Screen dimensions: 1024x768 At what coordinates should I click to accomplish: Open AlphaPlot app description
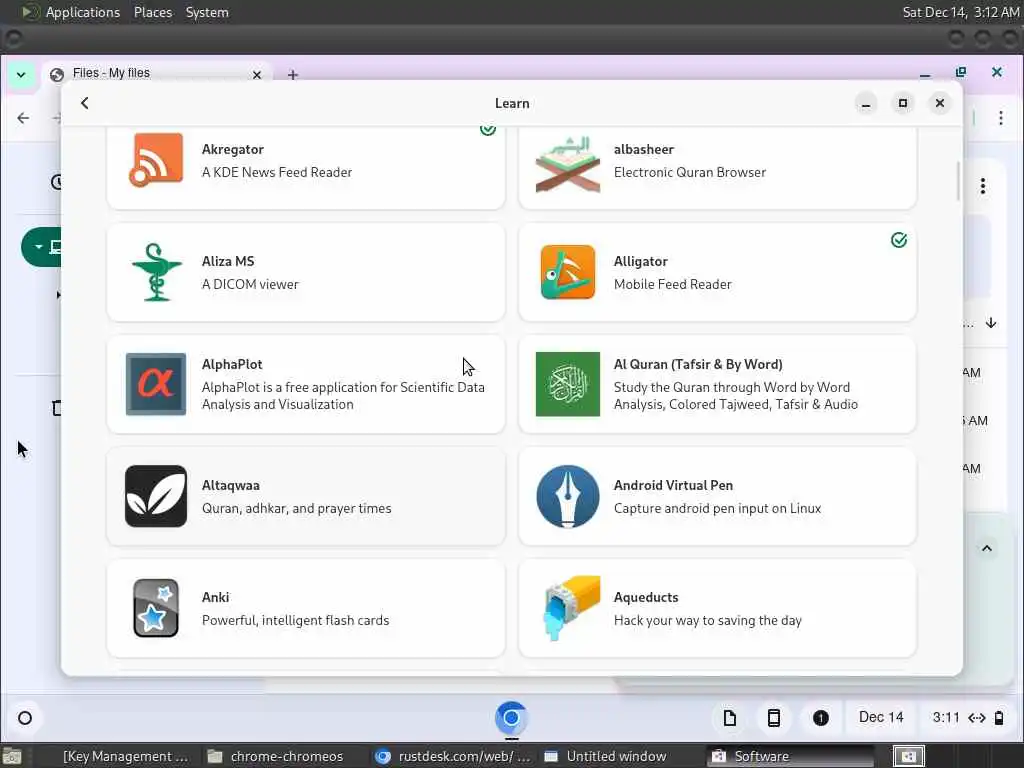click(306, 384)
